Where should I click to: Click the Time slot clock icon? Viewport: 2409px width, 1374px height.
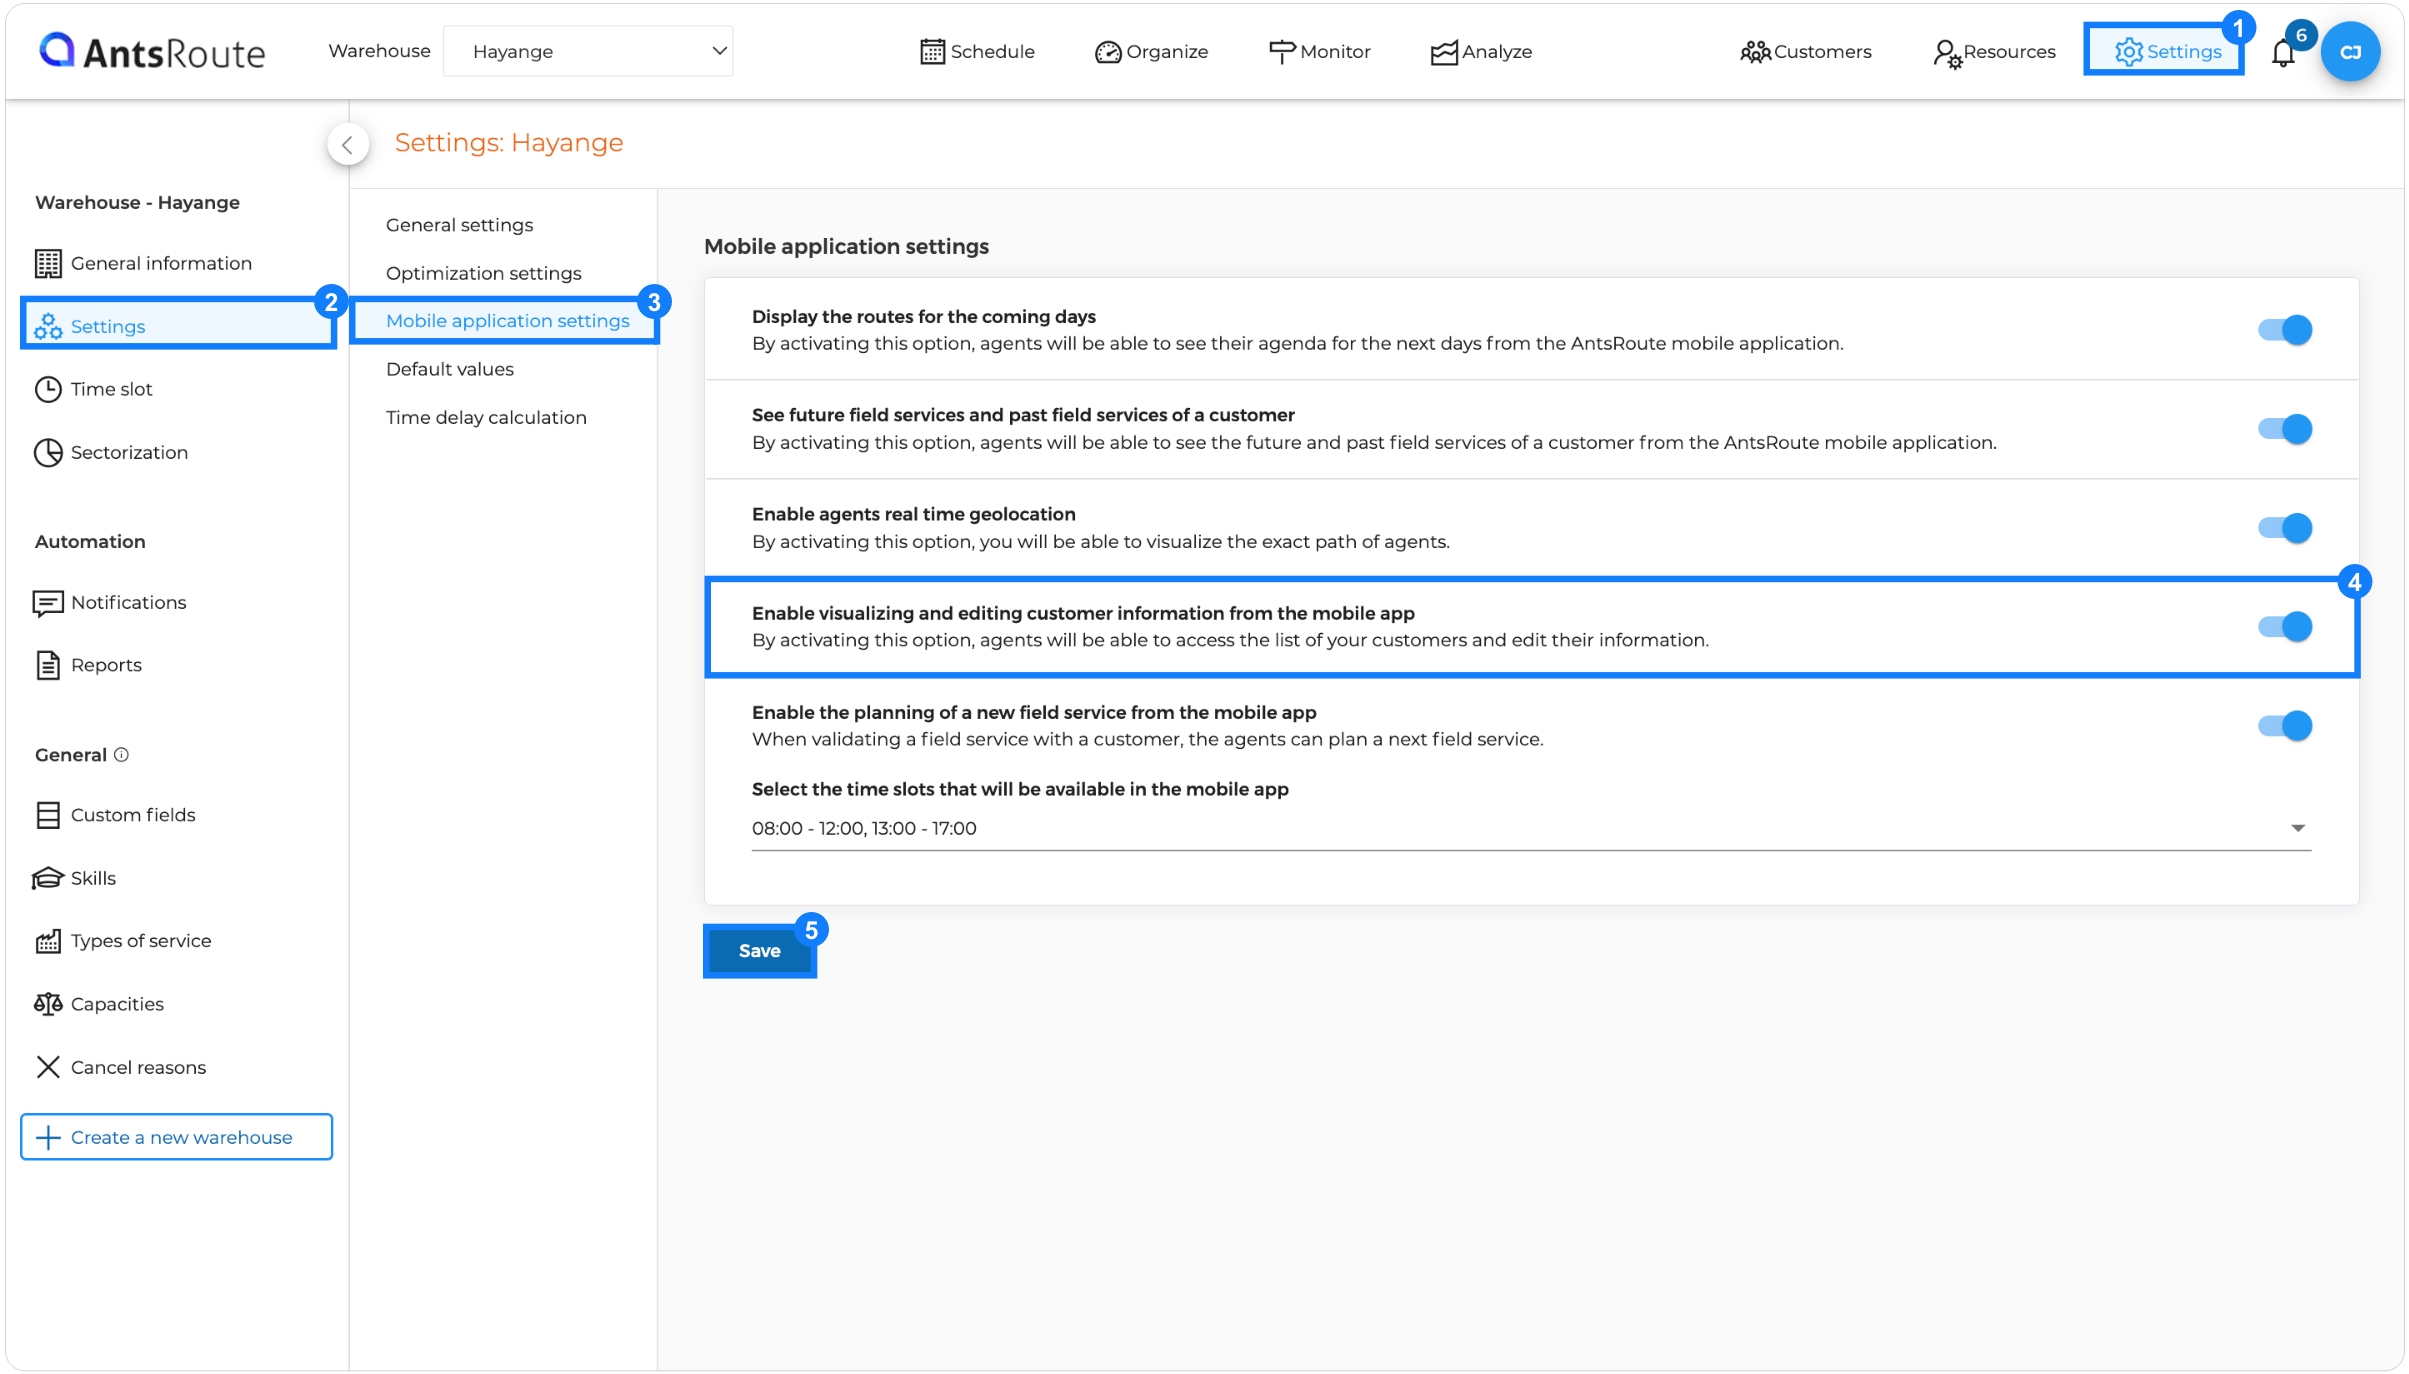point(48,389)
